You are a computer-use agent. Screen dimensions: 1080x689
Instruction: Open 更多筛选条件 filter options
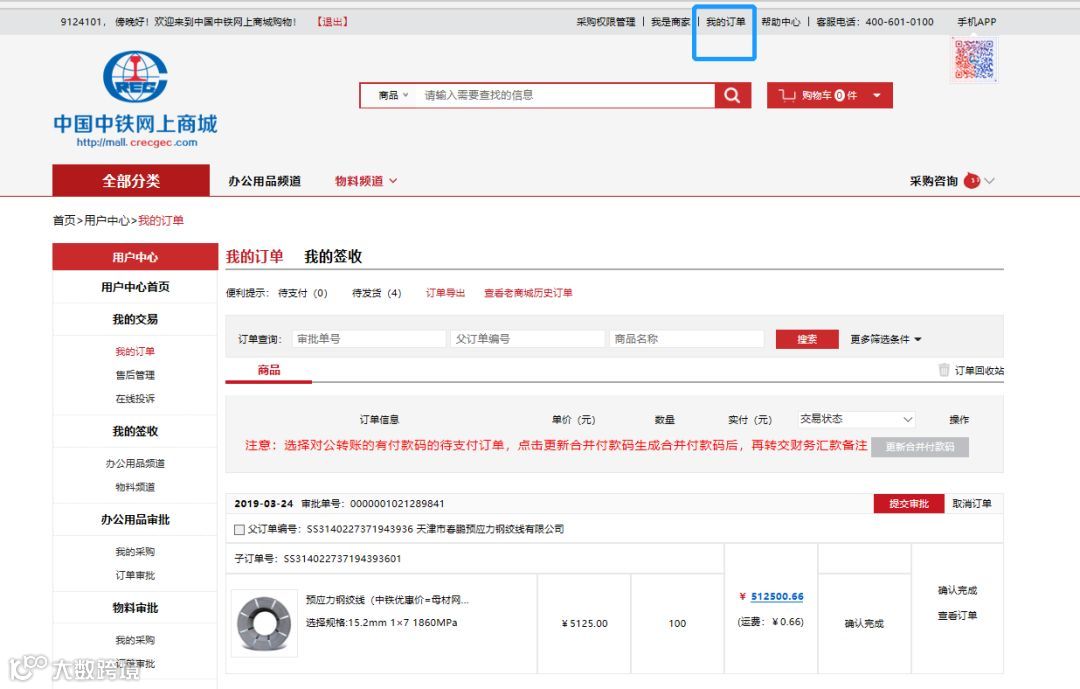coord(886,339)
